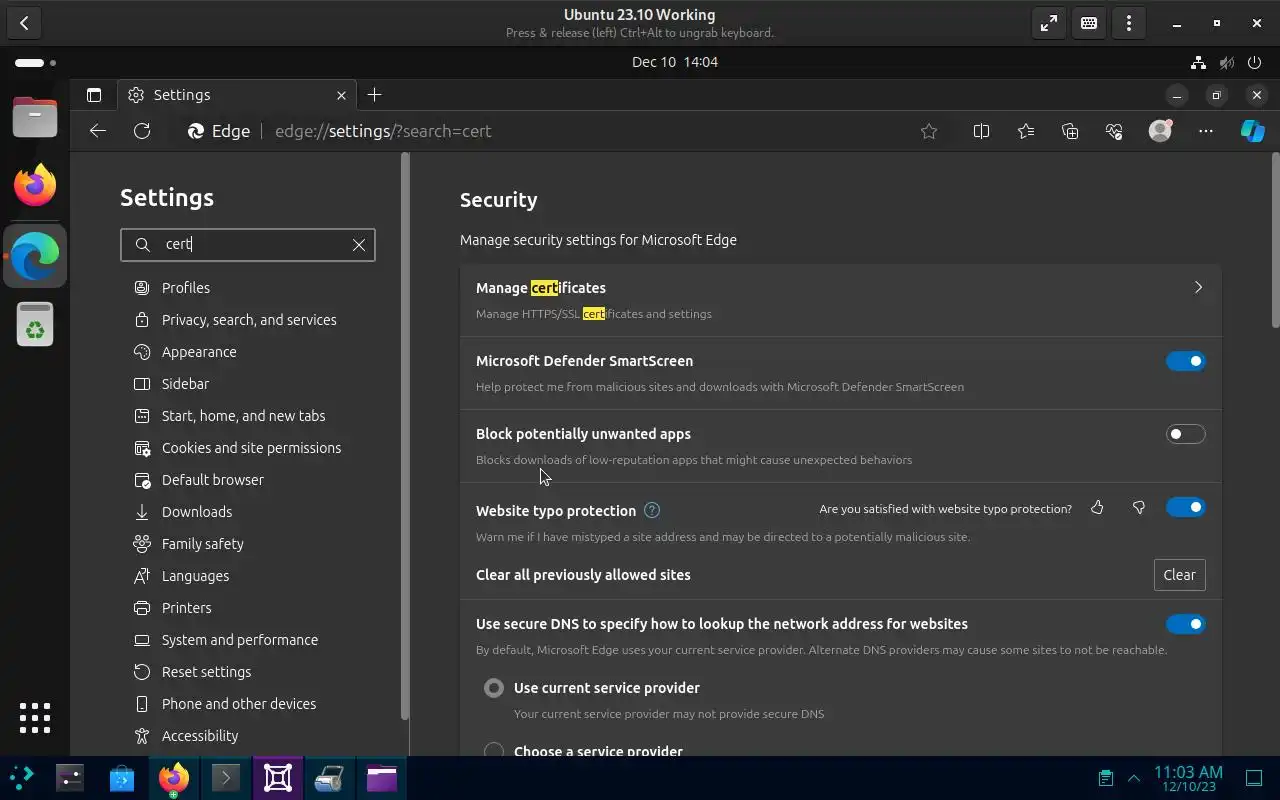
Task: Select Use current service provider radio
Action: pyautogui.click(x=494, y=688)
